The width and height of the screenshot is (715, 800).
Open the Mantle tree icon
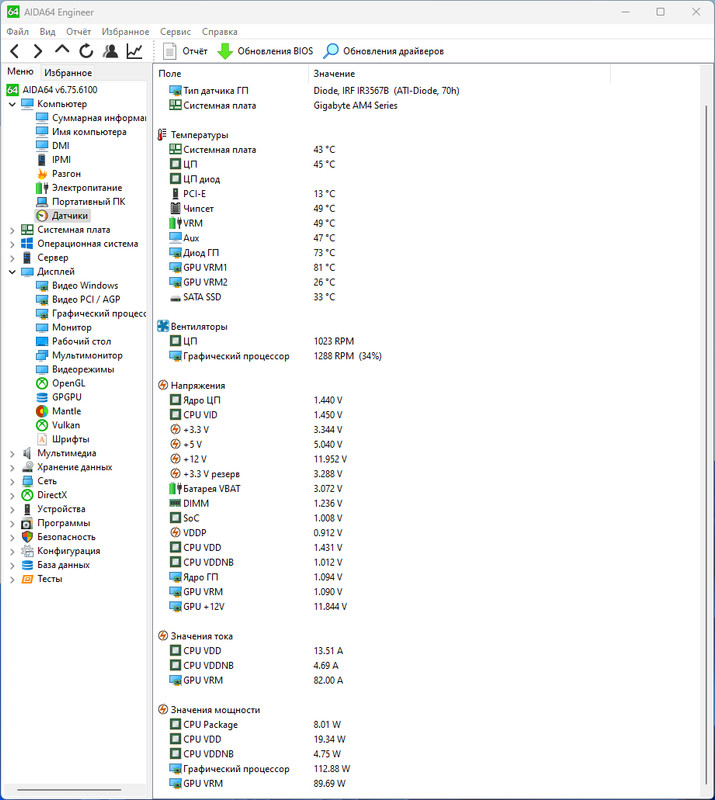[x=42, y=411]
